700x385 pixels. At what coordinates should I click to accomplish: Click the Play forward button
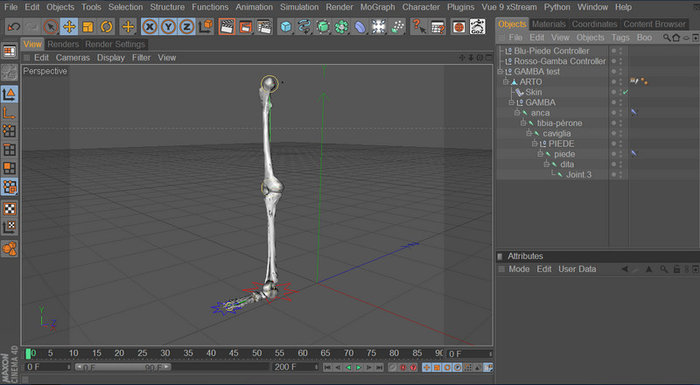coord(358,367)
